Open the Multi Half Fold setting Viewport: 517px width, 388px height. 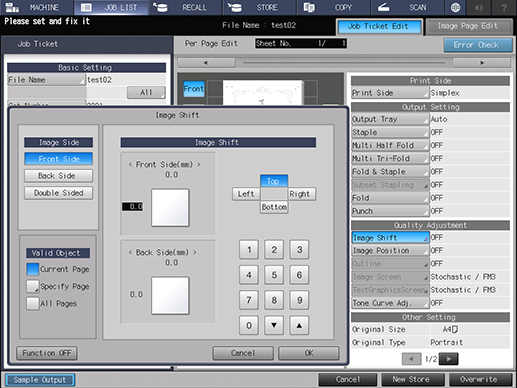[x=390, y=146]
